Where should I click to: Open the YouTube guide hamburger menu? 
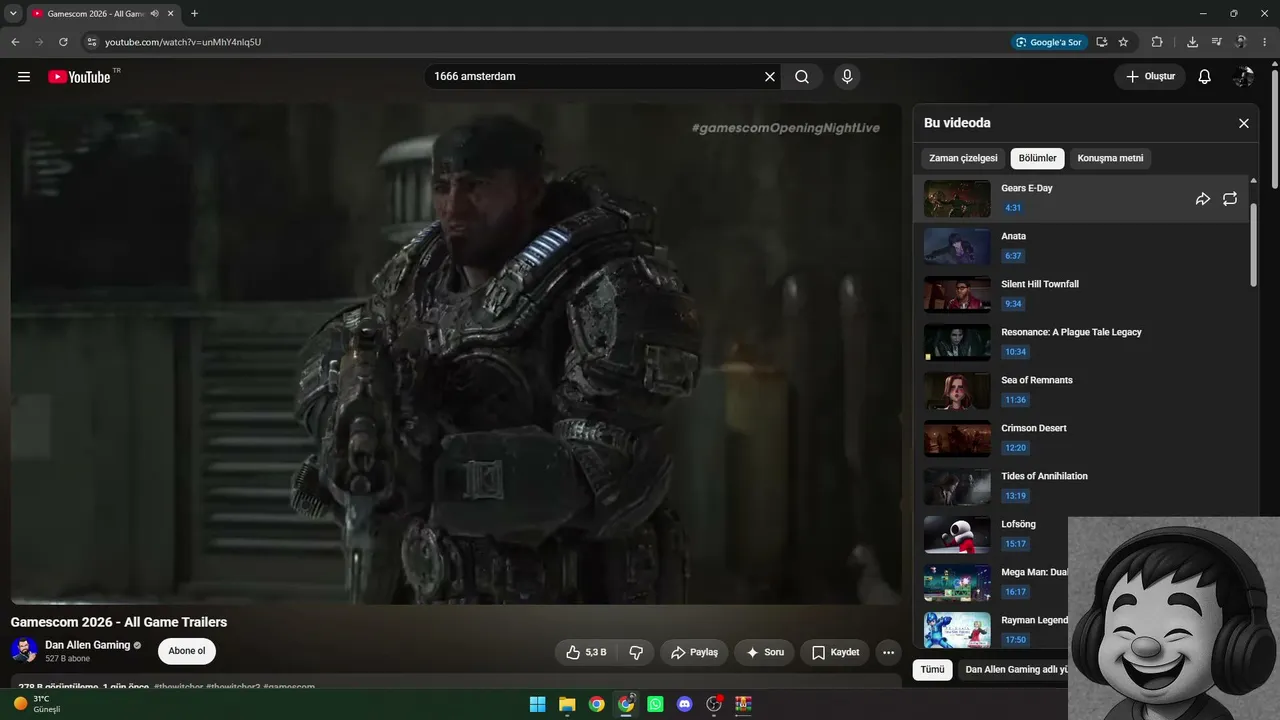pyautogui.click(x=24, y=77)
